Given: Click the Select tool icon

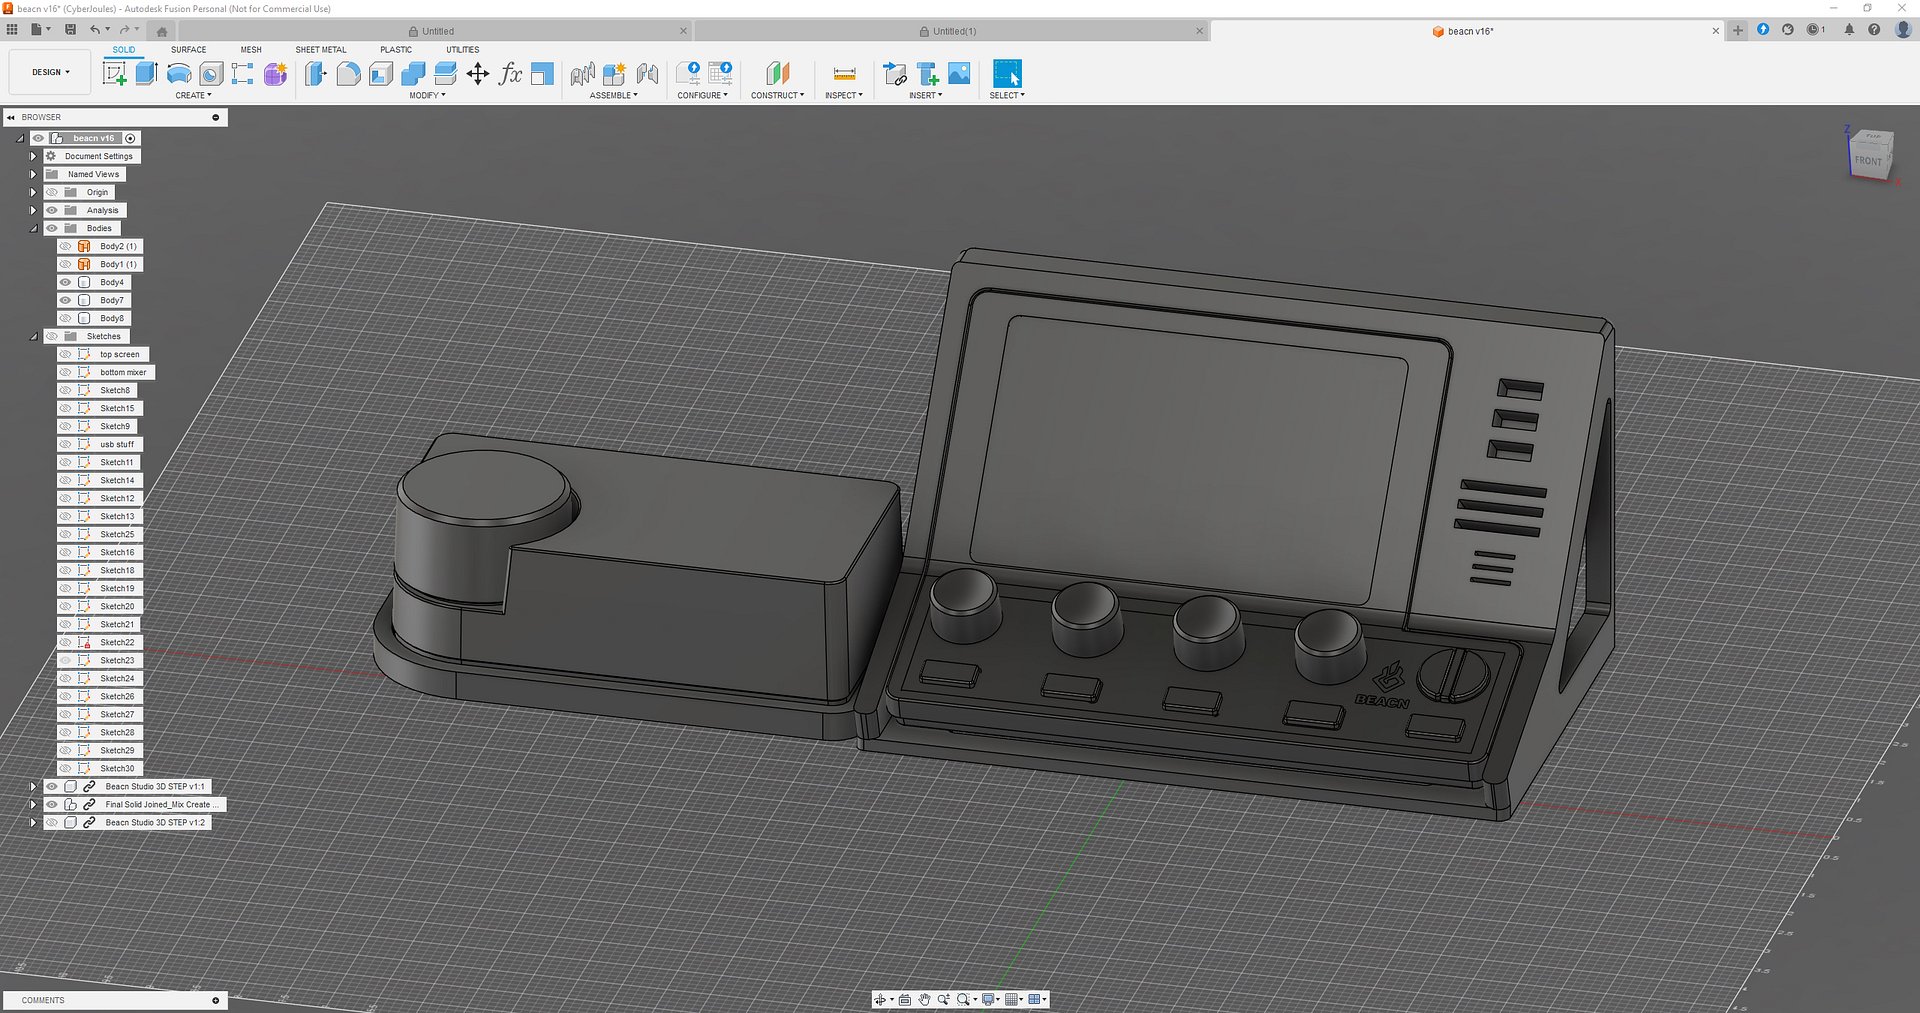Looking at the screenshot, I should pyautogui.click(x=1007, y=73).
